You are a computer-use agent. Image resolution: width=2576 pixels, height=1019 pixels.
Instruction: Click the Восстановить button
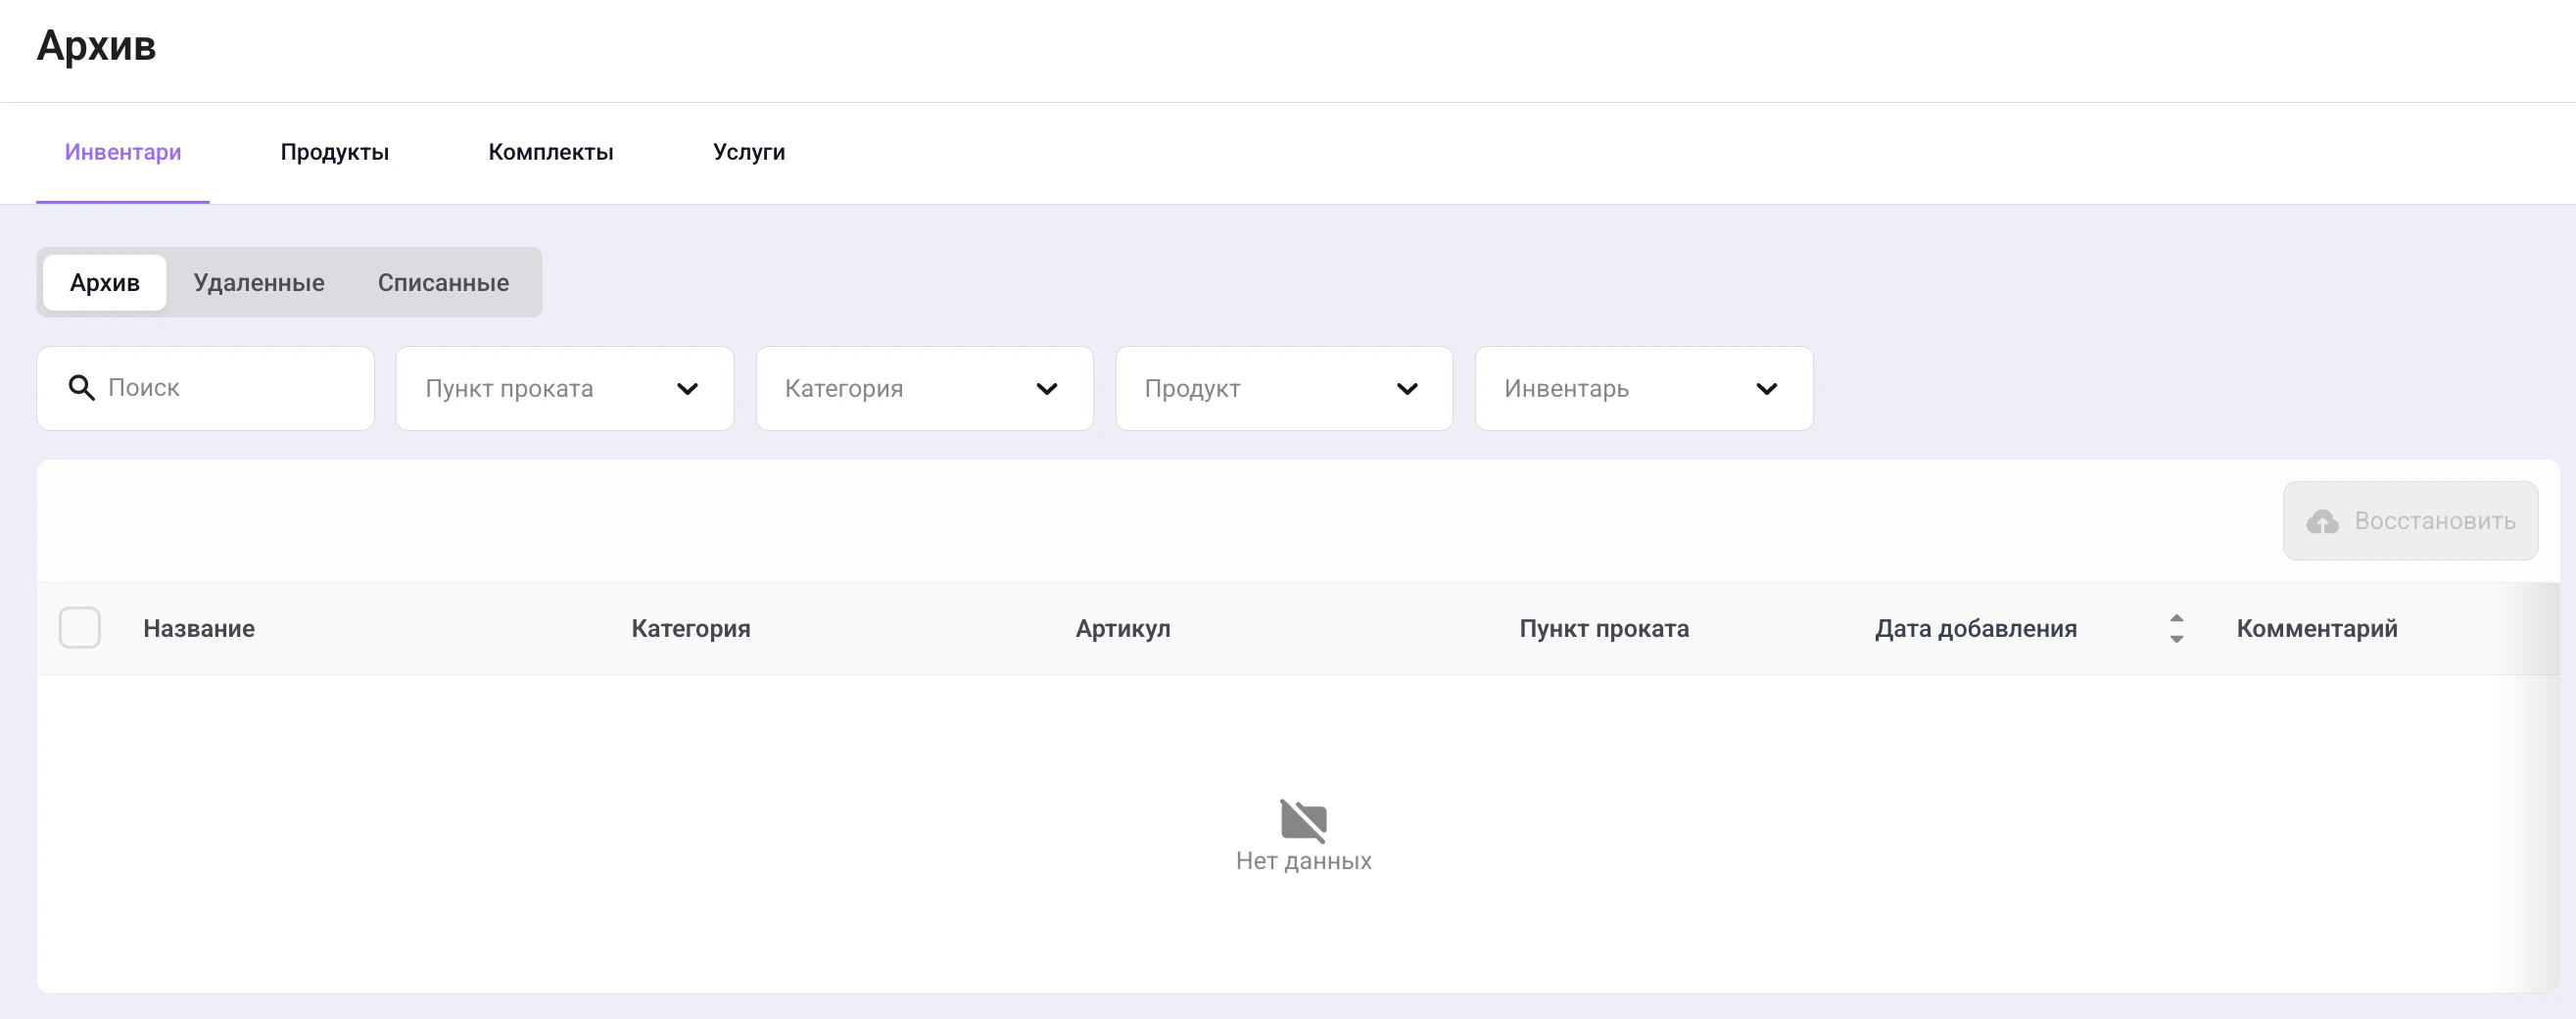click(2410, 520)
